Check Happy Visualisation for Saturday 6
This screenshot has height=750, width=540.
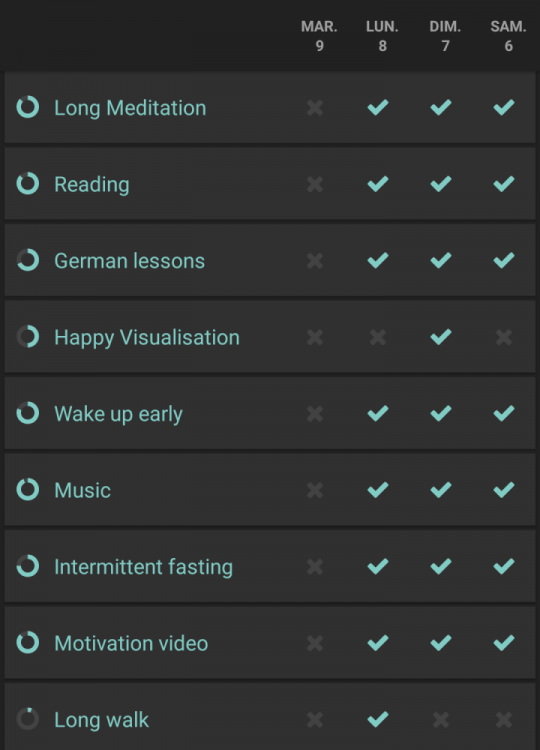click(x=504, y=337)
